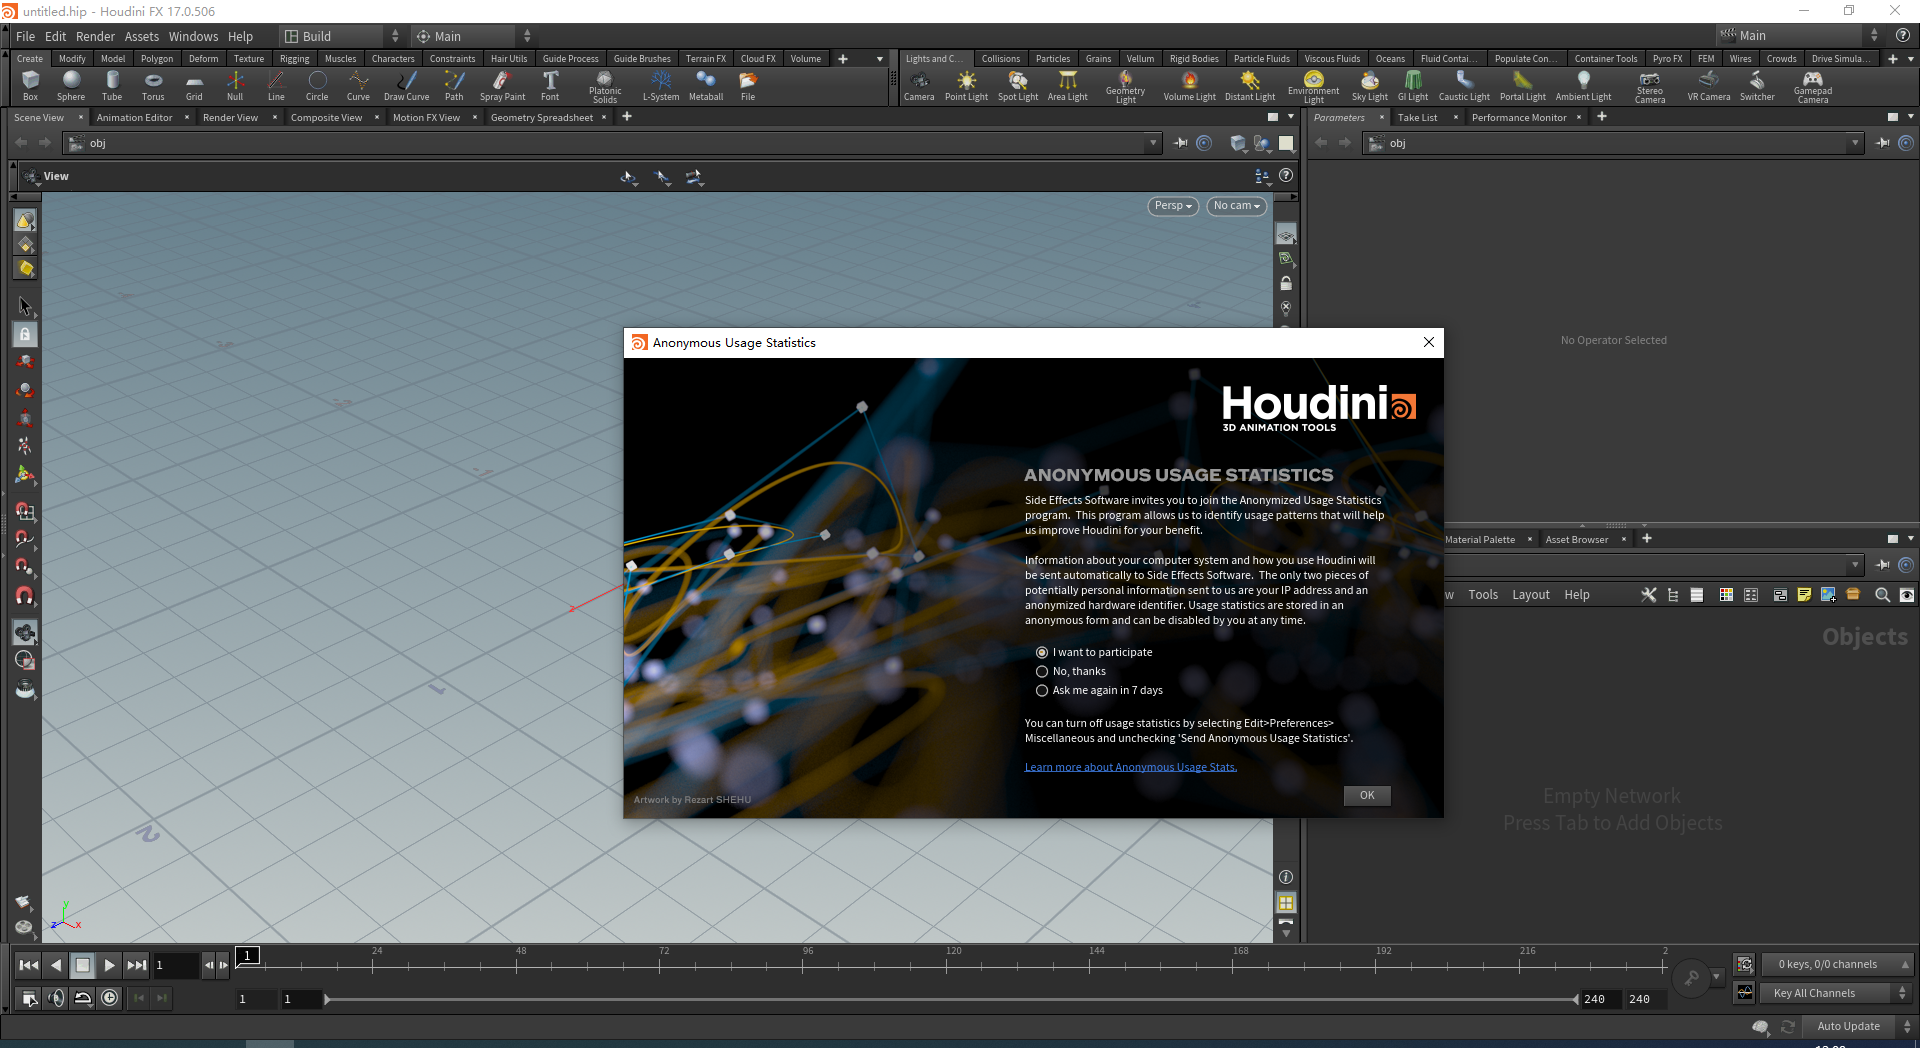The height and width of the screenshot is (1048, 1920).
Task: Open the Main radial menu dropdown
Action: tap(473, 36)
